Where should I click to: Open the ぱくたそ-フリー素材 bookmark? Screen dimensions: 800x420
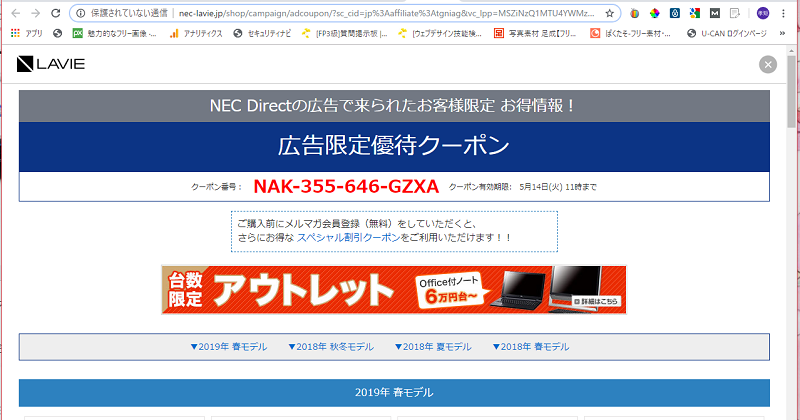coord(631,33)
